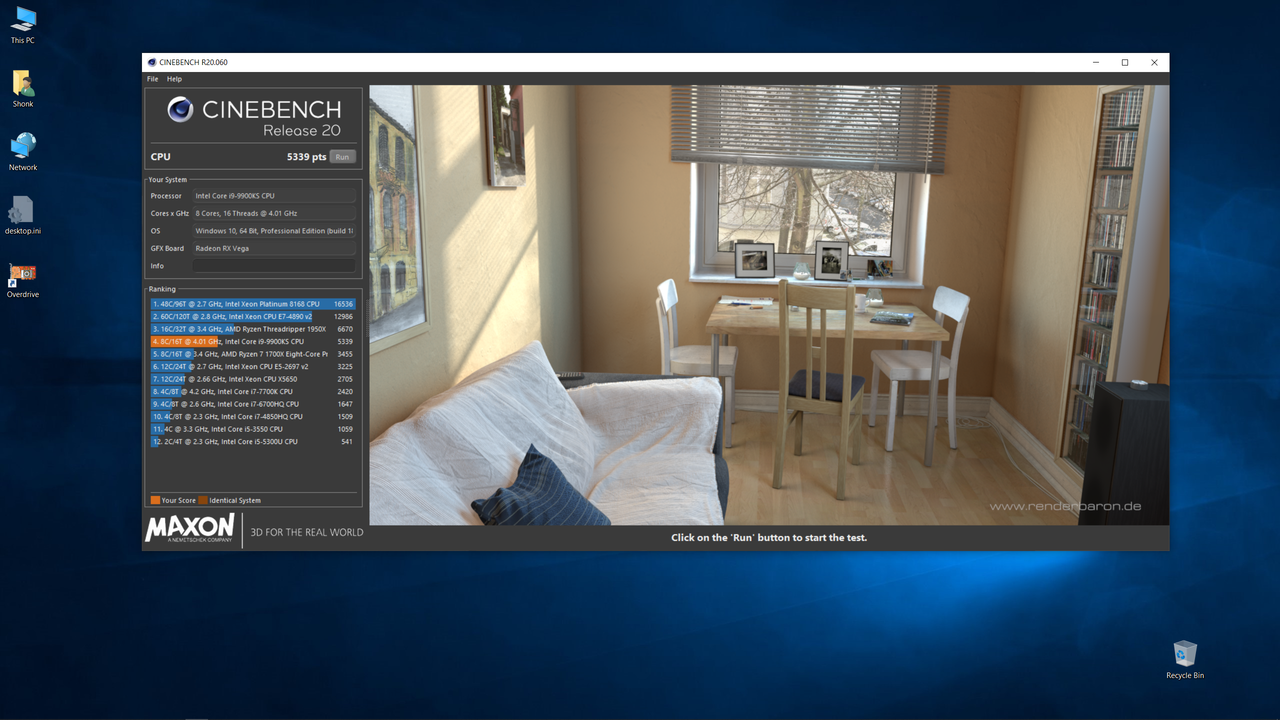Open the Help menu

tap(175, 79)
